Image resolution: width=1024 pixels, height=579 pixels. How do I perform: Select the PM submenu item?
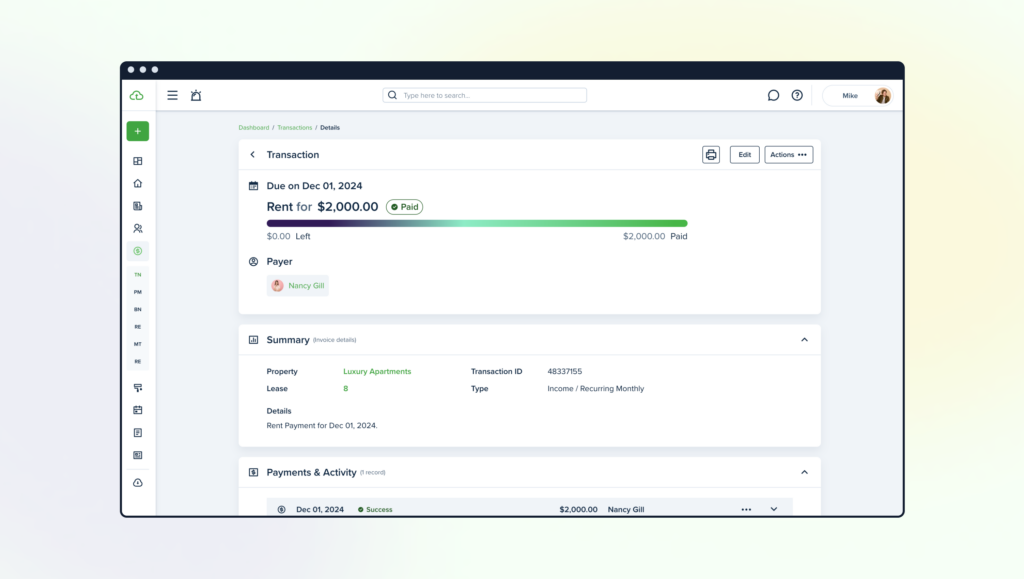click(138, 292)
